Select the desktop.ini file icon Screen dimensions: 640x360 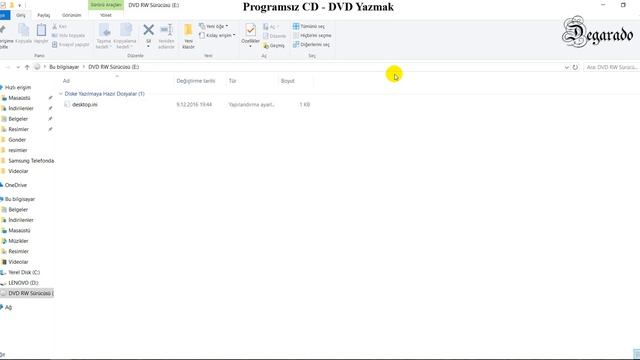[x=67, y=104]
